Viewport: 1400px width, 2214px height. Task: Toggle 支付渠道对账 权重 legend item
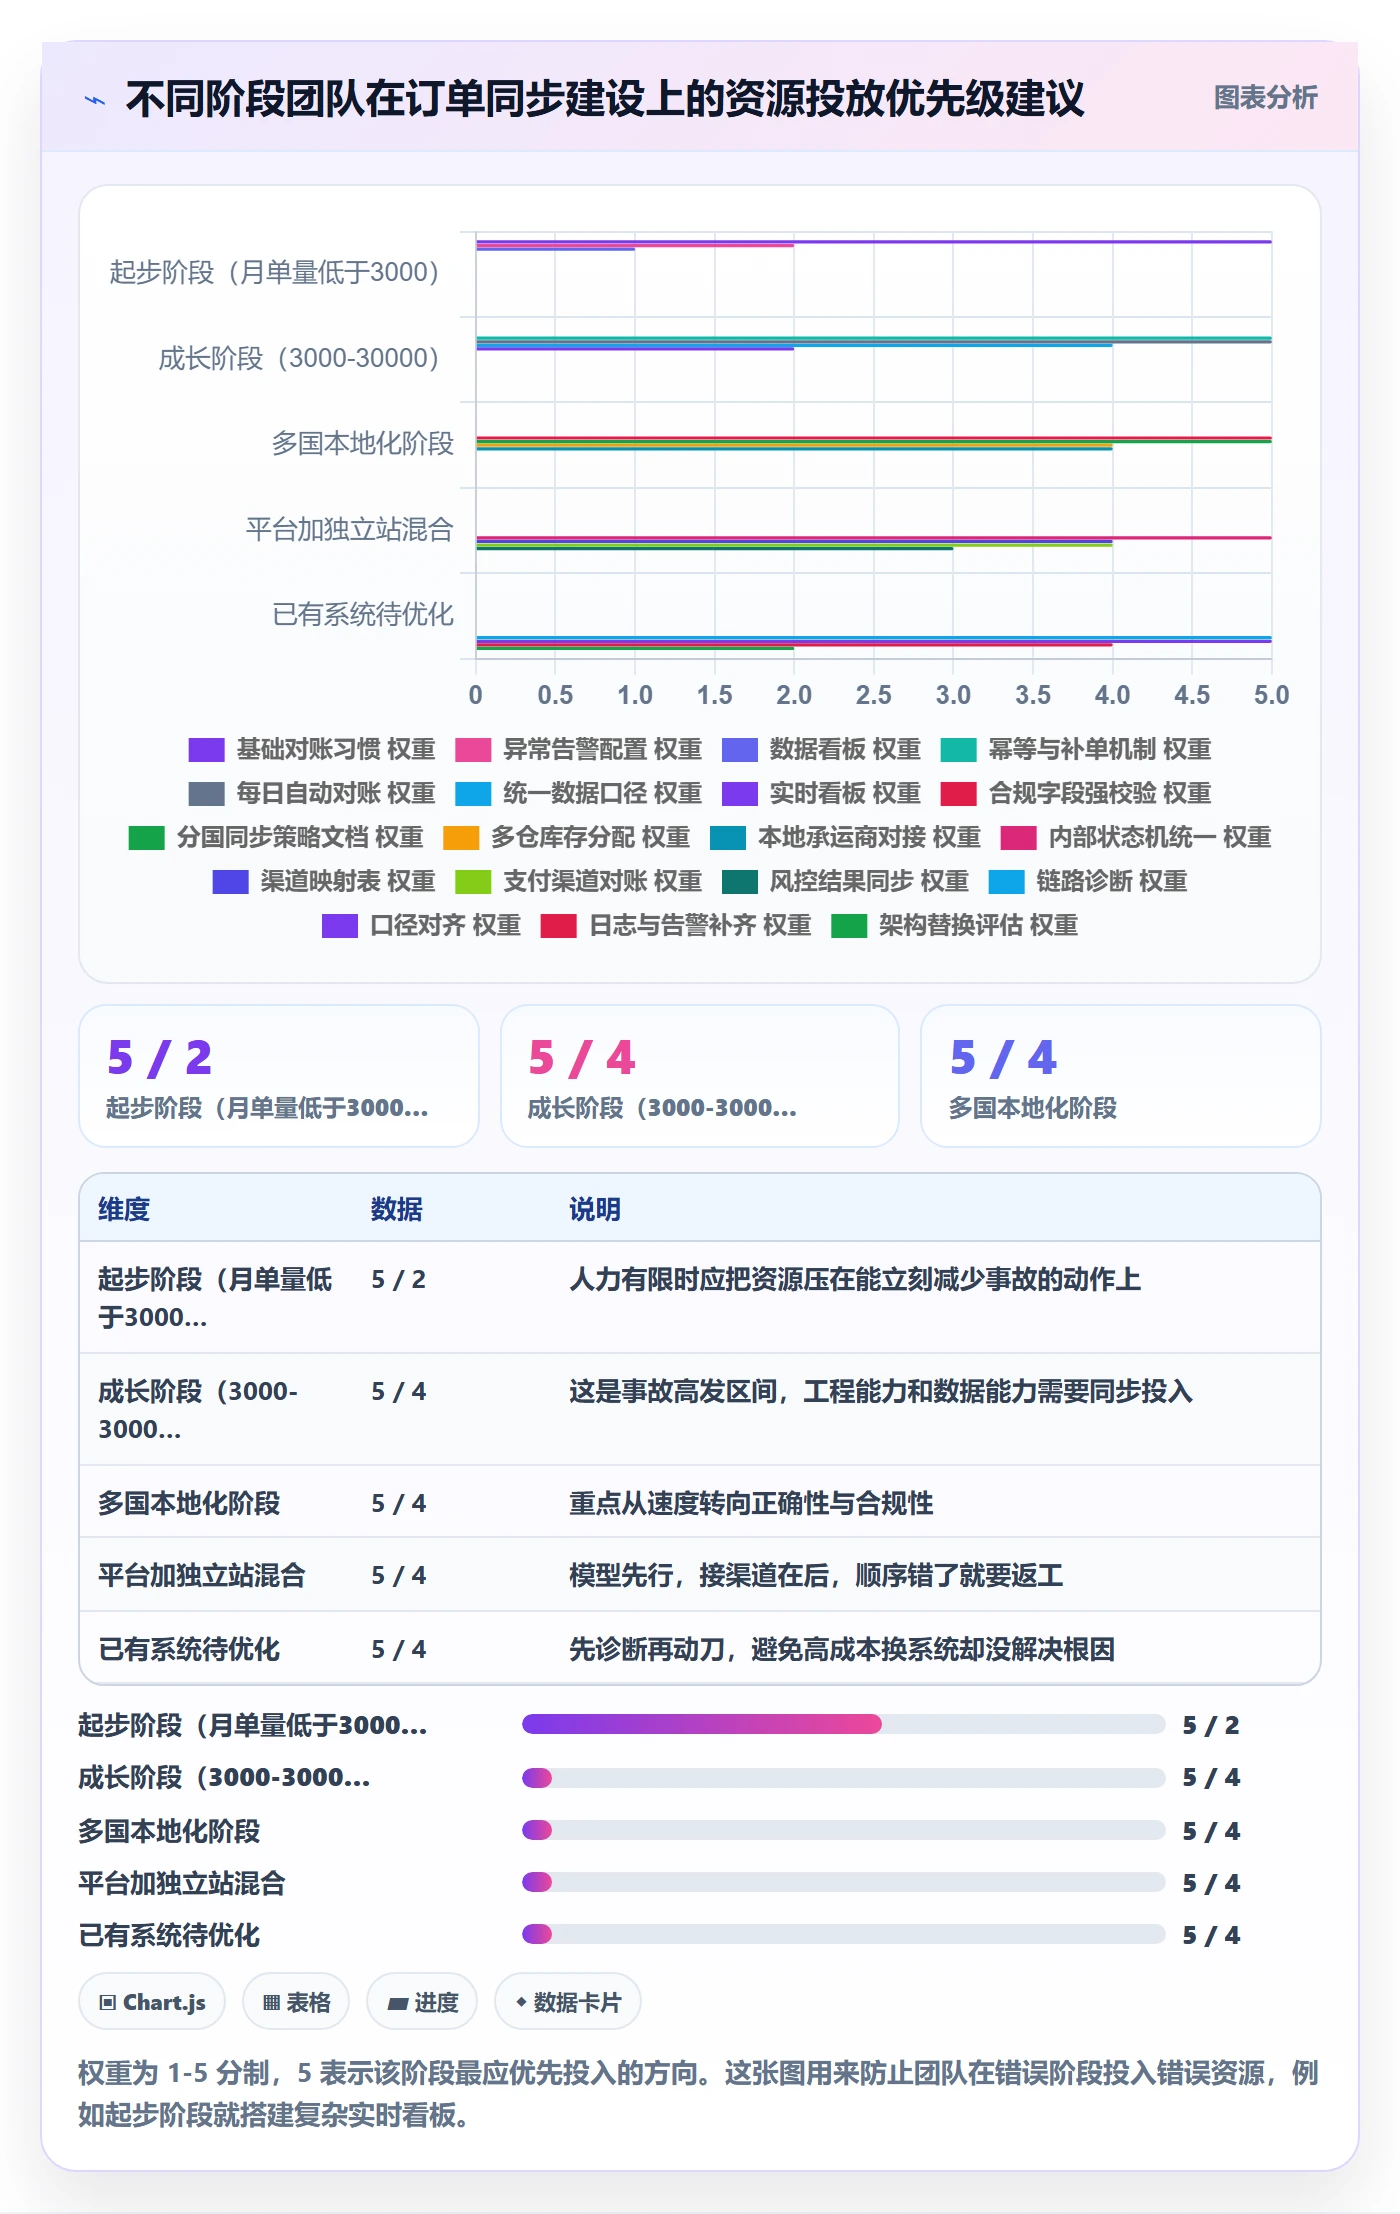pos(578,881)
